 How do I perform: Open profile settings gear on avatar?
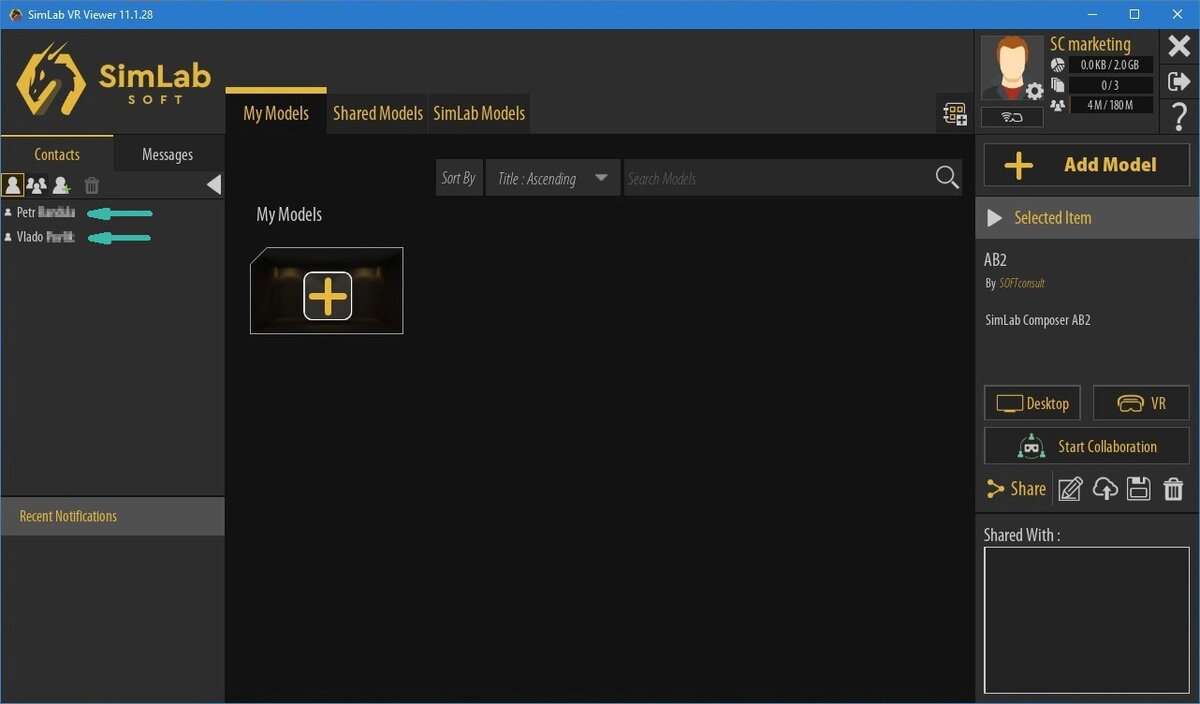pos(1034,92)
